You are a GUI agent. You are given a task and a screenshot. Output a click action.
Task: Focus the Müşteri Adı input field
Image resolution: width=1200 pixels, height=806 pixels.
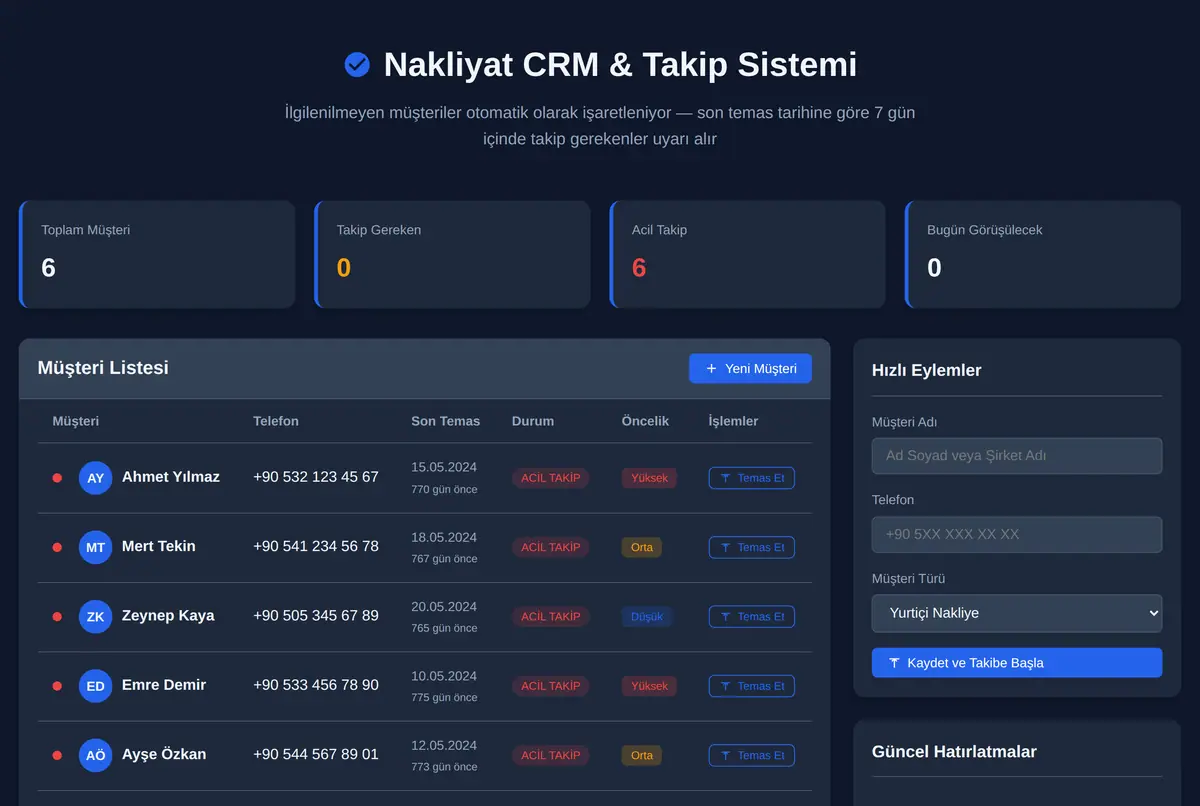[1017, 456]
